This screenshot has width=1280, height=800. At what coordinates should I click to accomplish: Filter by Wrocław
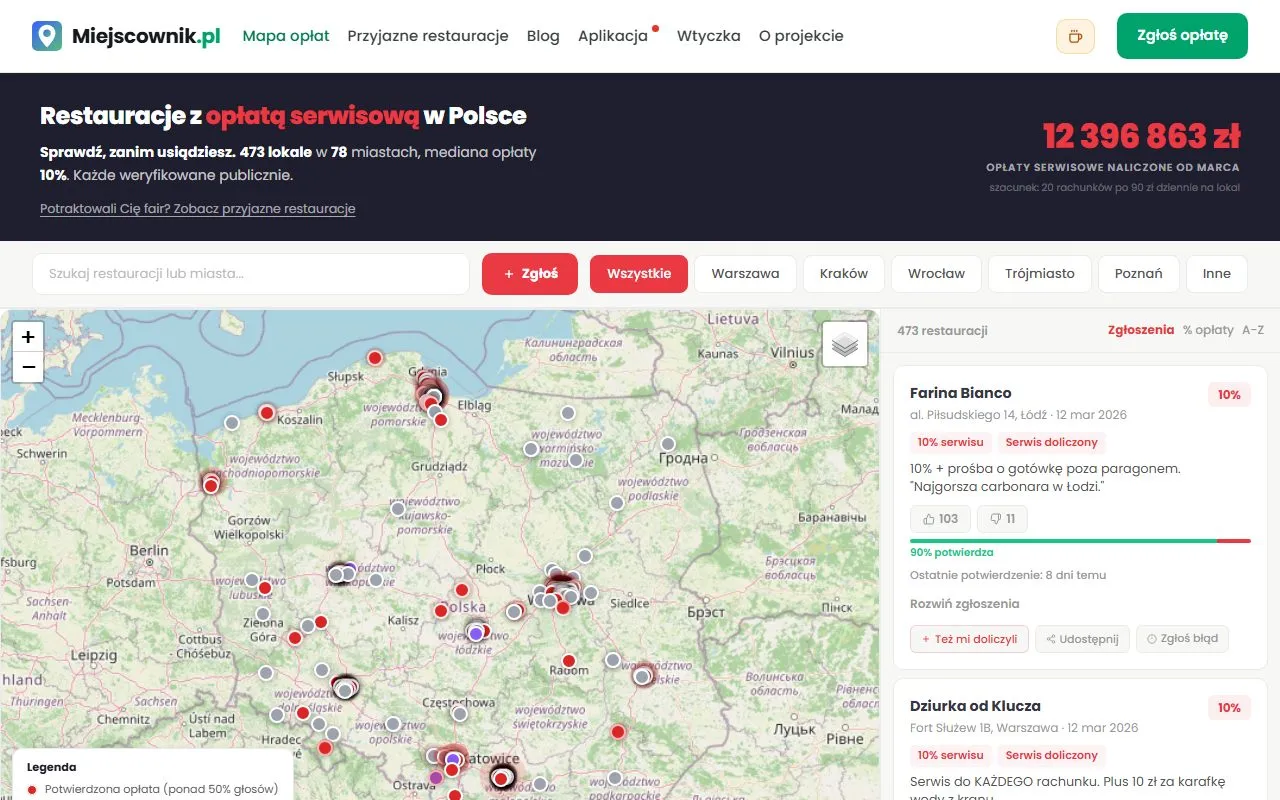tap(937, 274)
